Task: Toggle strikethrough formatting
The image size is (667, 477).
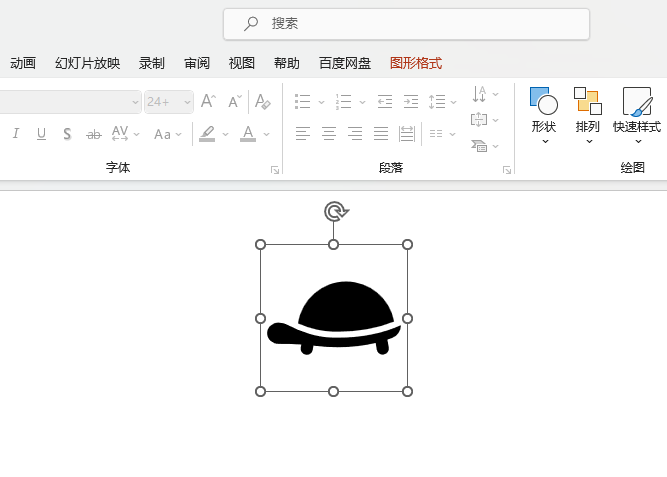Action: 94,134
